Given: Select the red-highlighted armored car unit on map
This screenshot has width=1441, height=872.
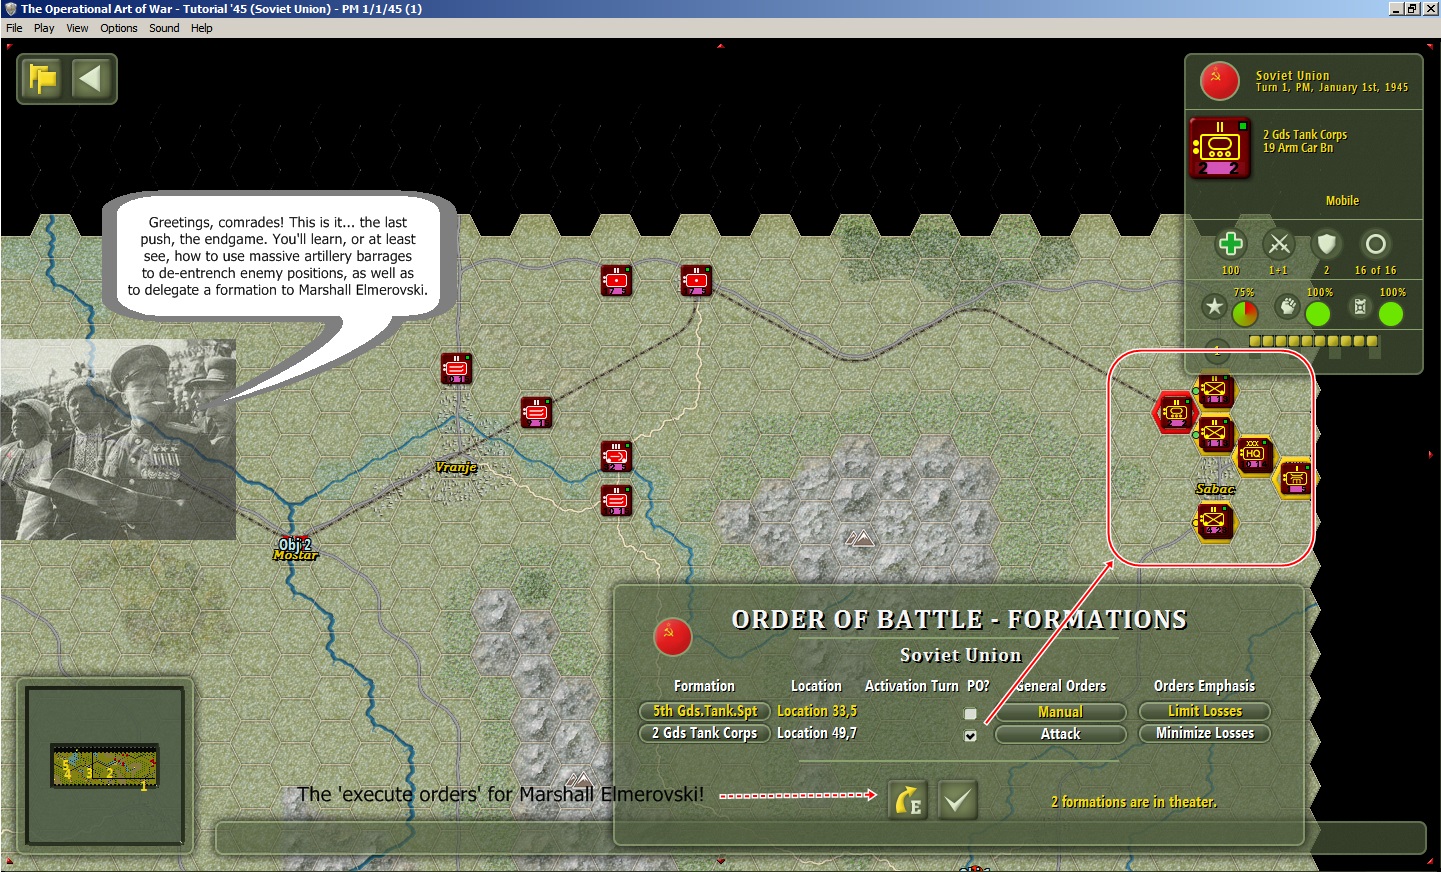Looking at the screenshot, I should click(1174, 412).
